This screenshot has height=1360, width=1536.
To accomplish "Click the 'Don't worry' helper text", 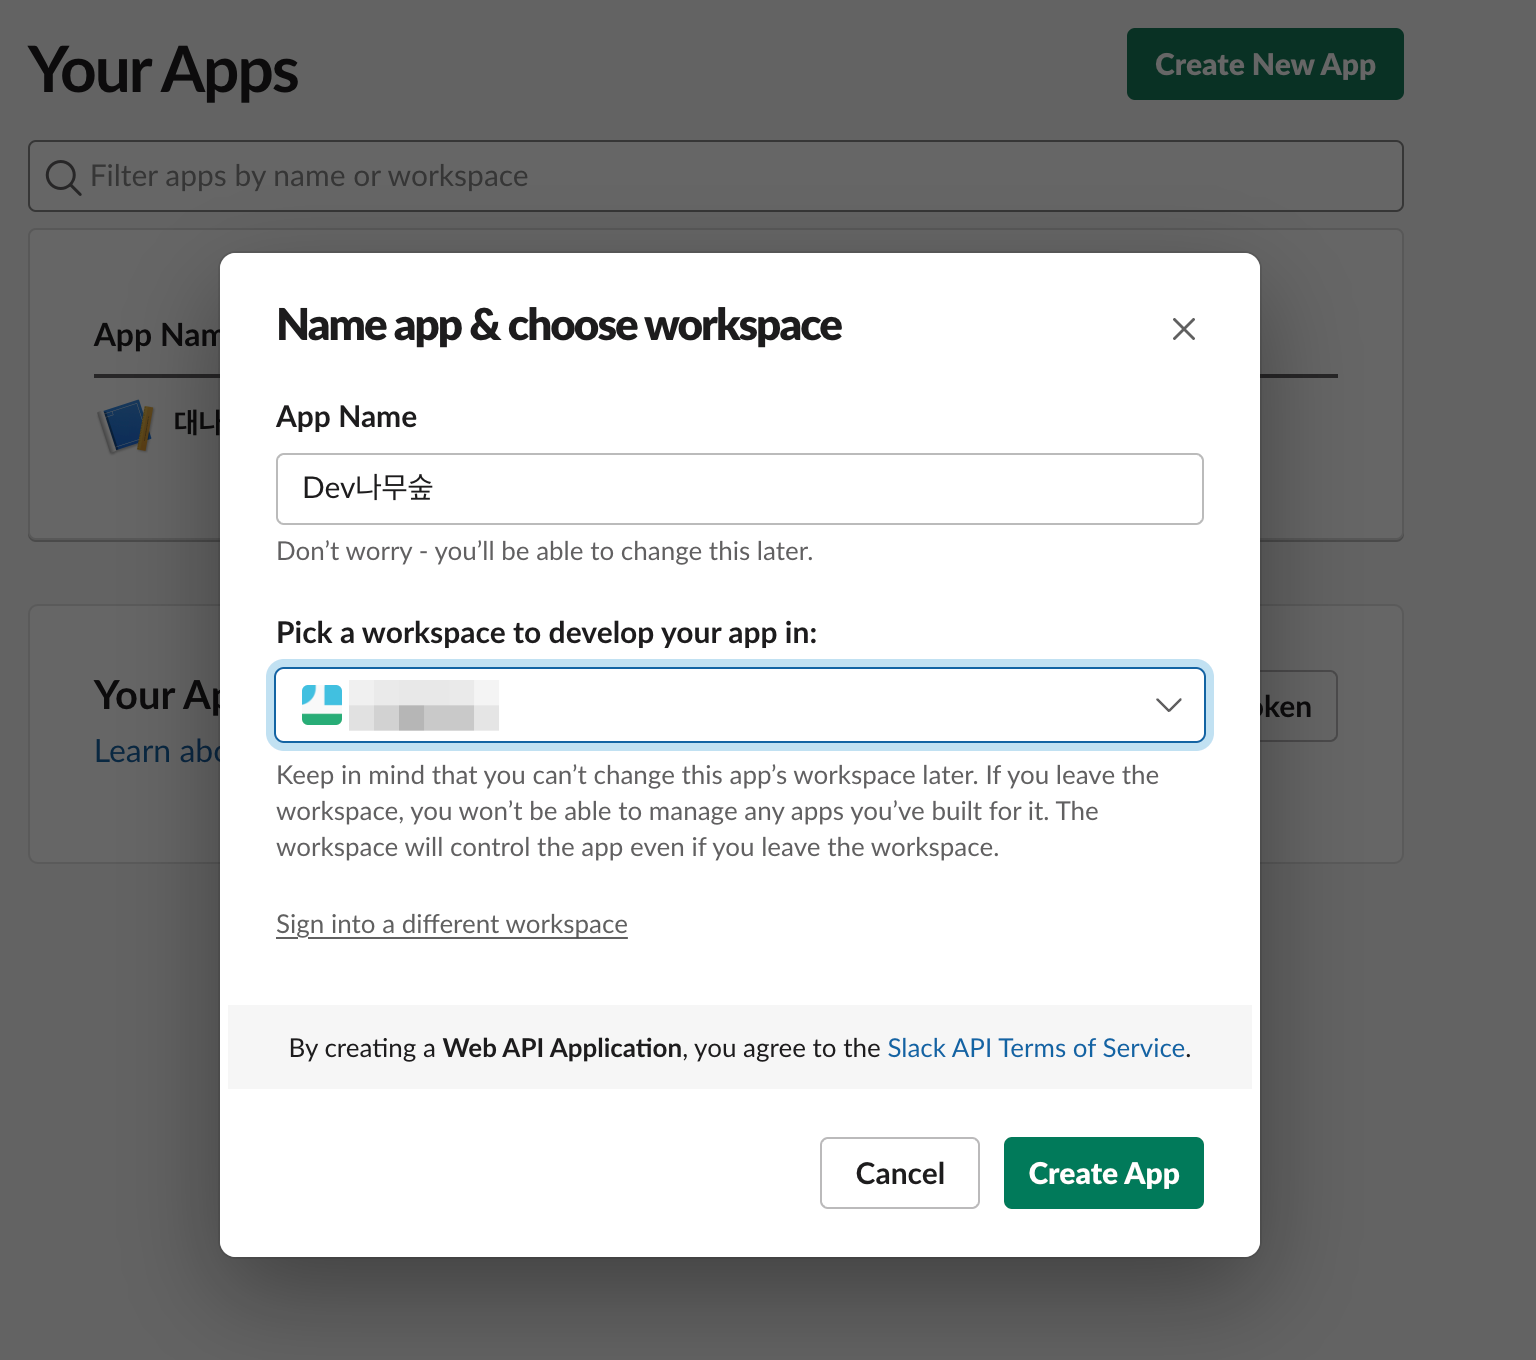I will click(545, 551).
